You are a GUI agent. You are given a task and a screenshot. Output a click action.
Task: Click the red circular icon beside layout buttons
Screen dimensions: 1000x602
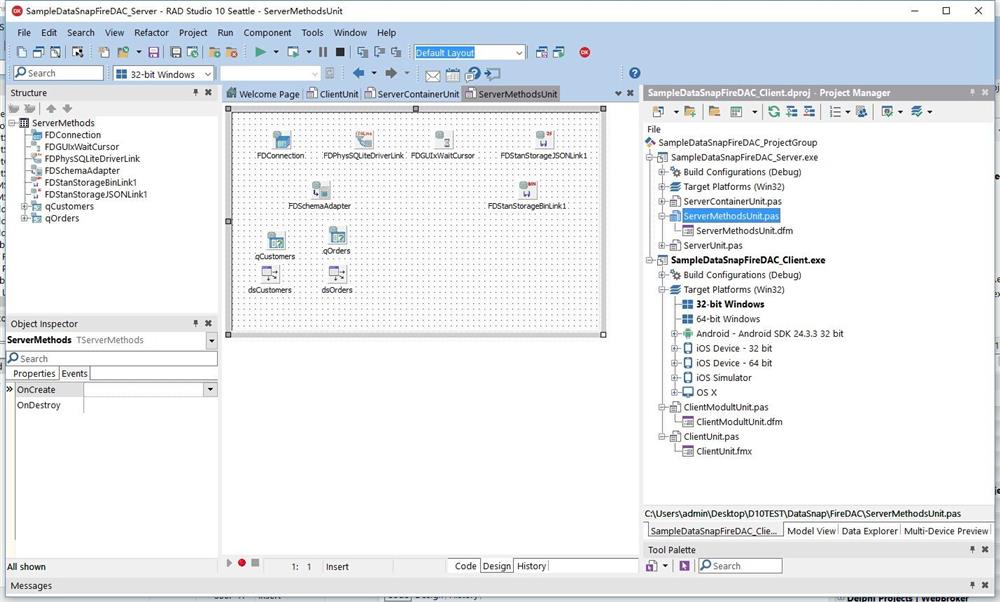[585, 52]
